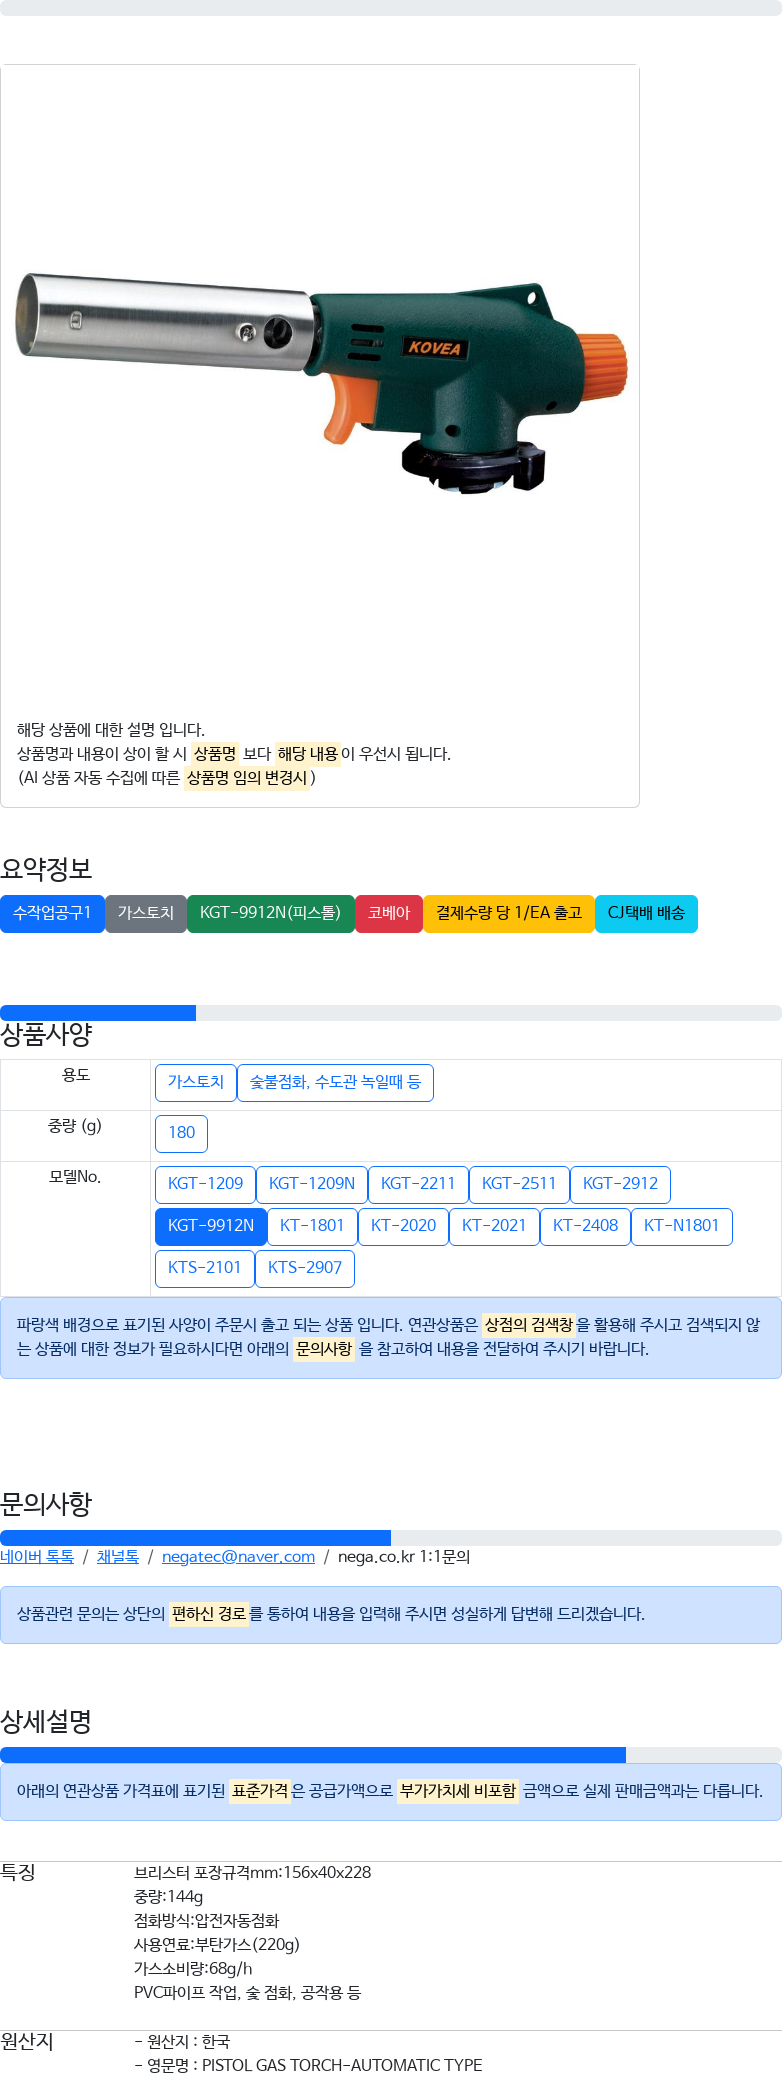The width and height of the screenshot is (782, 2079).
Task: Select the 수작업공구1 category tag
Action: [x=52, y=913]
